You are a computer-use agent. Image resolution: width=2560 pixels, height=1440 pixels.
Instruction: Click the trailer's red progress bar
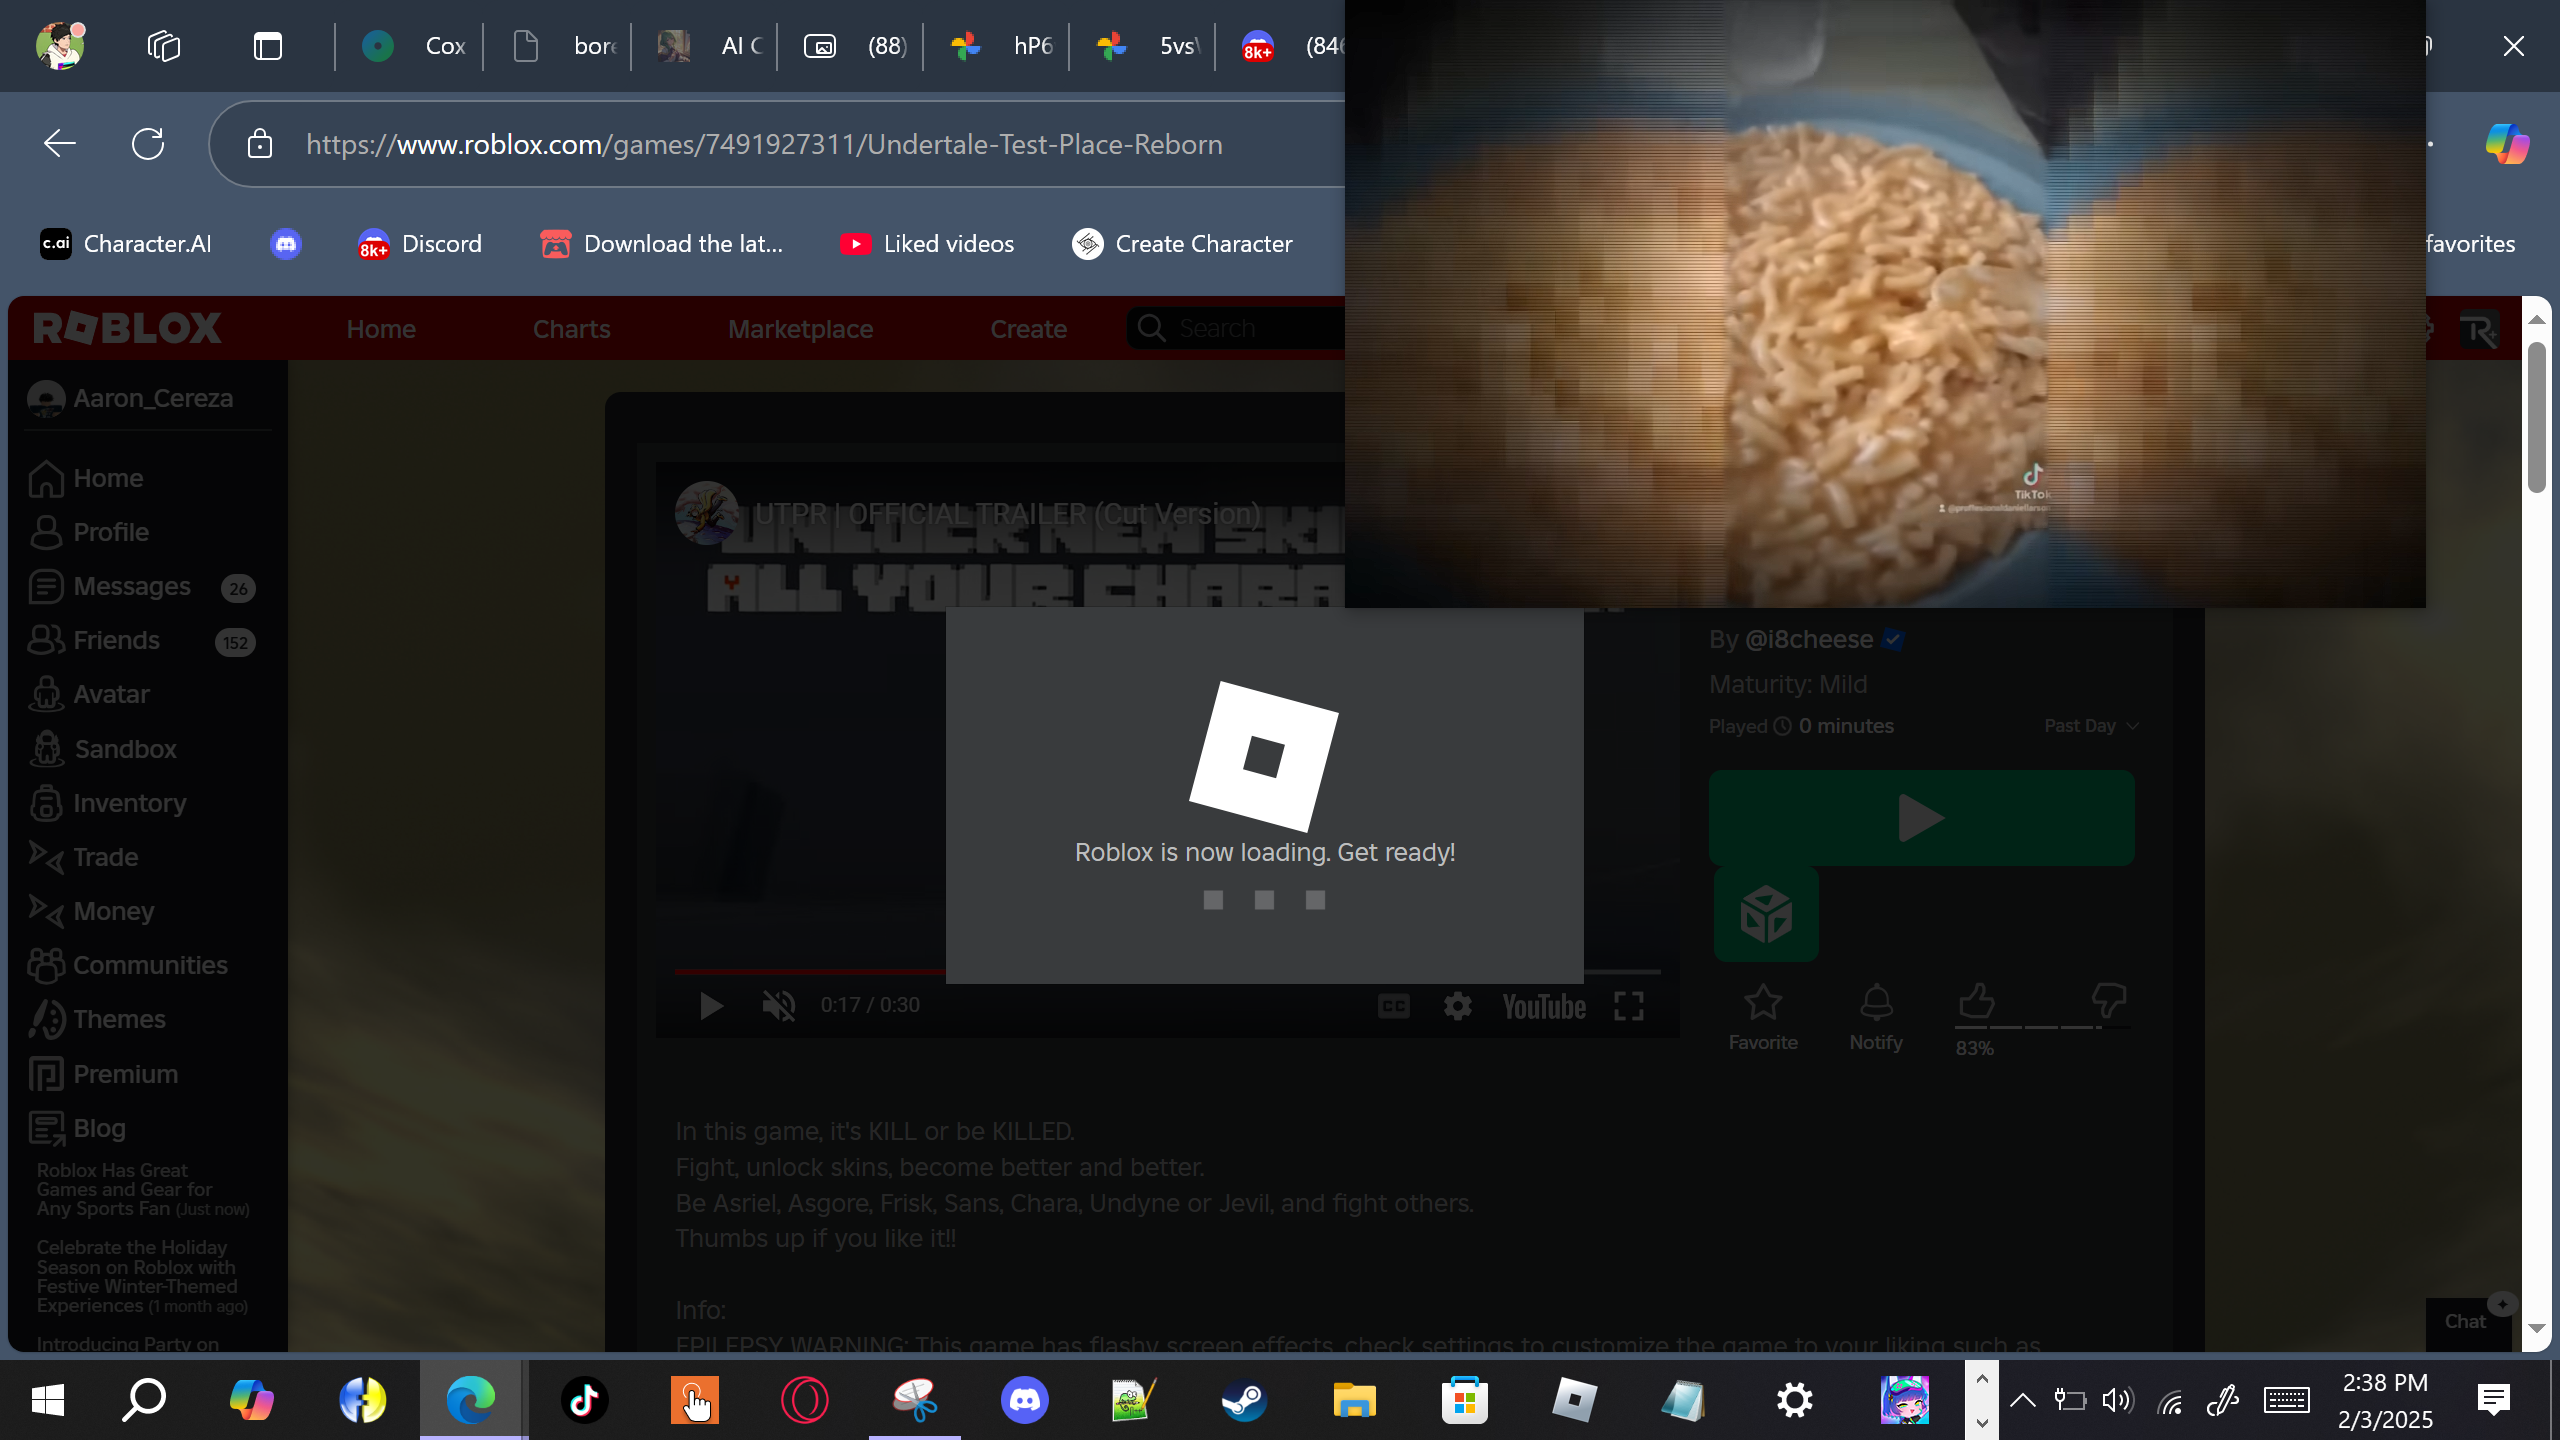point(809,970)
